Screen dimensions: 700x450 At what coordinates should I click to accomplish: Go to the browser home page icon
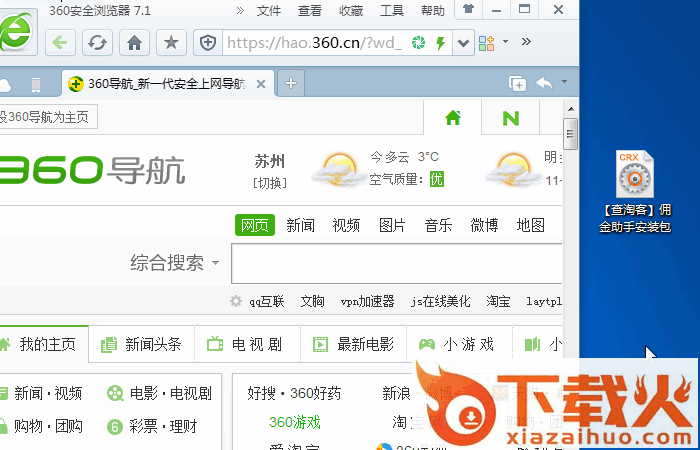click(x=135, y=42)
